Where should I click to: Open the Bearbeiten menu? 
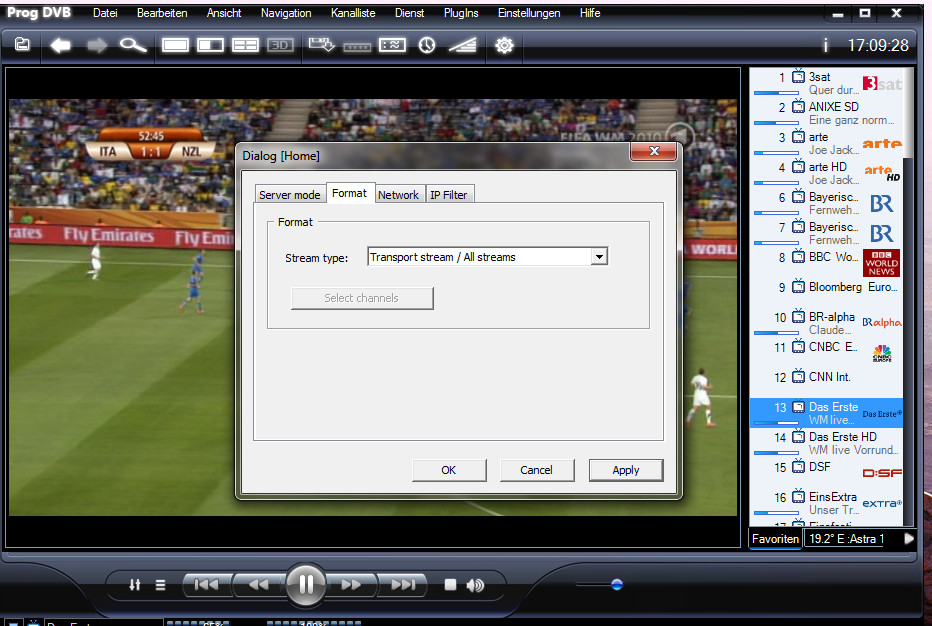tap(162, 13)
